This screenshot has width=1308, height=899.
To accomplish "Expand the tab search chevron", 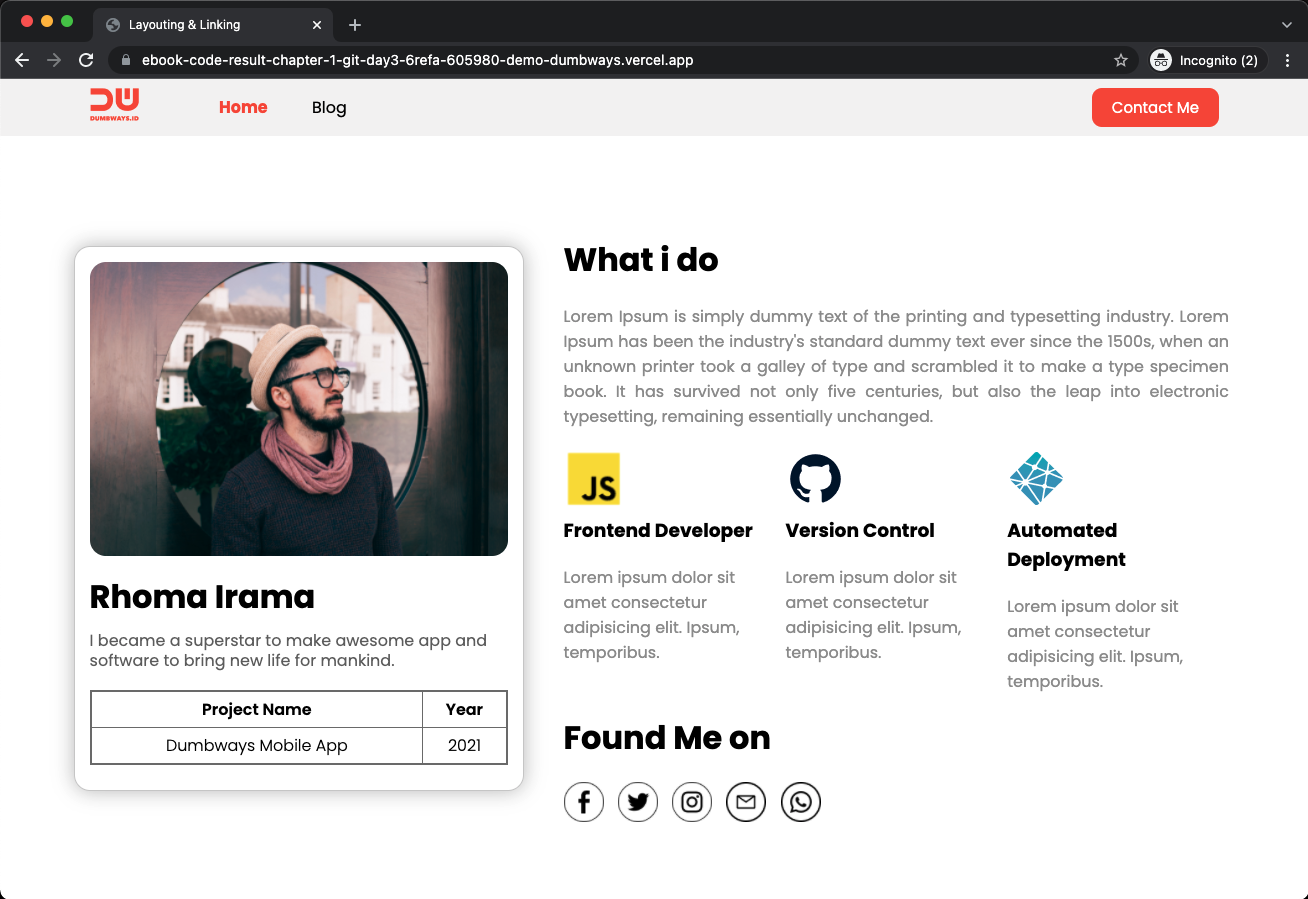I will click(x=1287, y=25).
